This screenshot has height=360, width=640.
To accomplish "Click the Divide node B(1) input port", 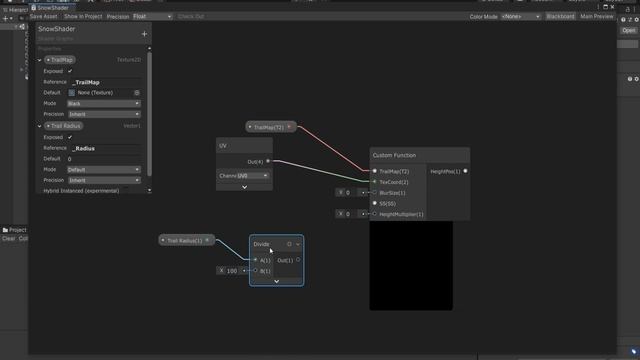I will [x=256, y=270].
